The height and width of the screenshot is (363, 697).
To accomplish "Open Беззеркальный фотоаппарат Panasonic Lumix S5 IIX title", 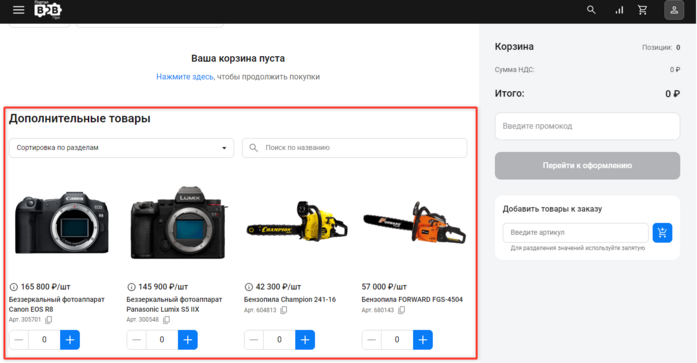I will (x=174, y=304).
